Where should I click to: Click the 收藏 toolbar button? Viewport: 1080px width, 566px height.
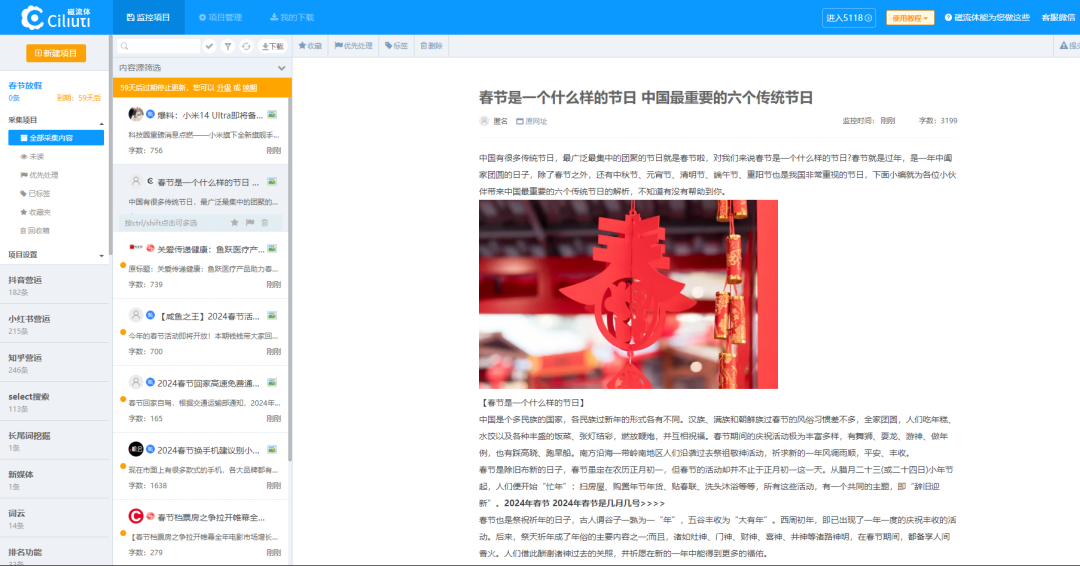click(x=311, y=45)
